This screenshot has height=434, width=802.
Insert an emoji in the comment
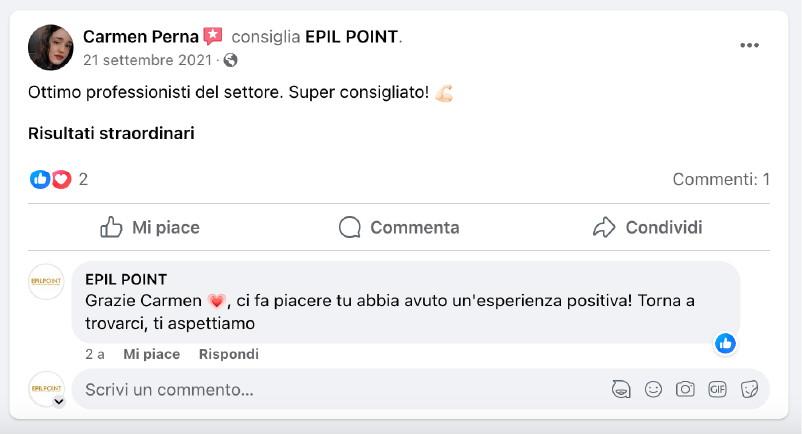click(x=653, y=389)
